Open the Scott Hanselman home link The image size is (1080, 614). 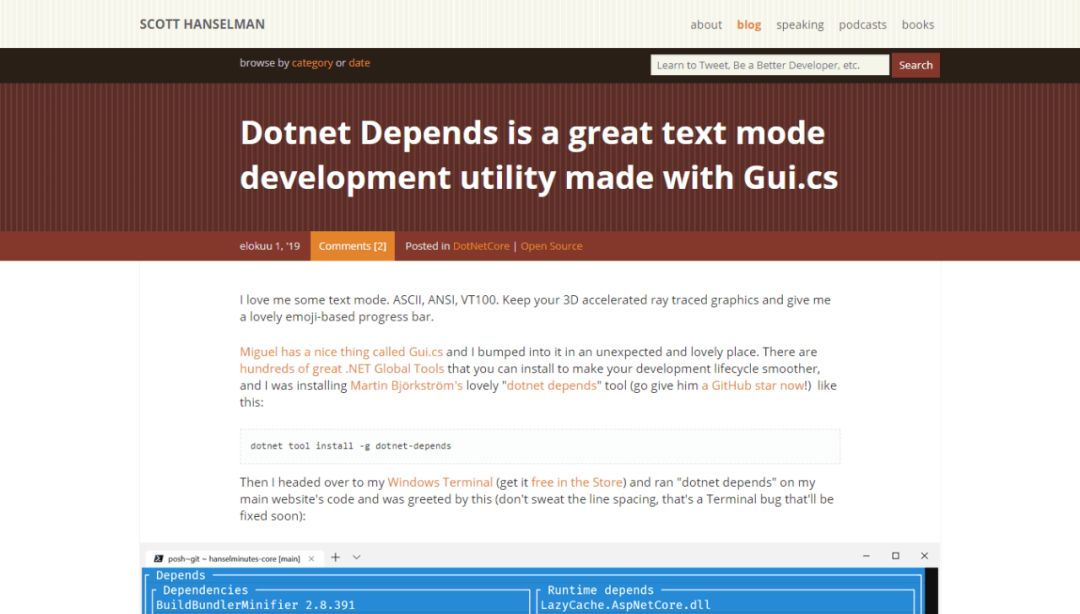(202, 24)
